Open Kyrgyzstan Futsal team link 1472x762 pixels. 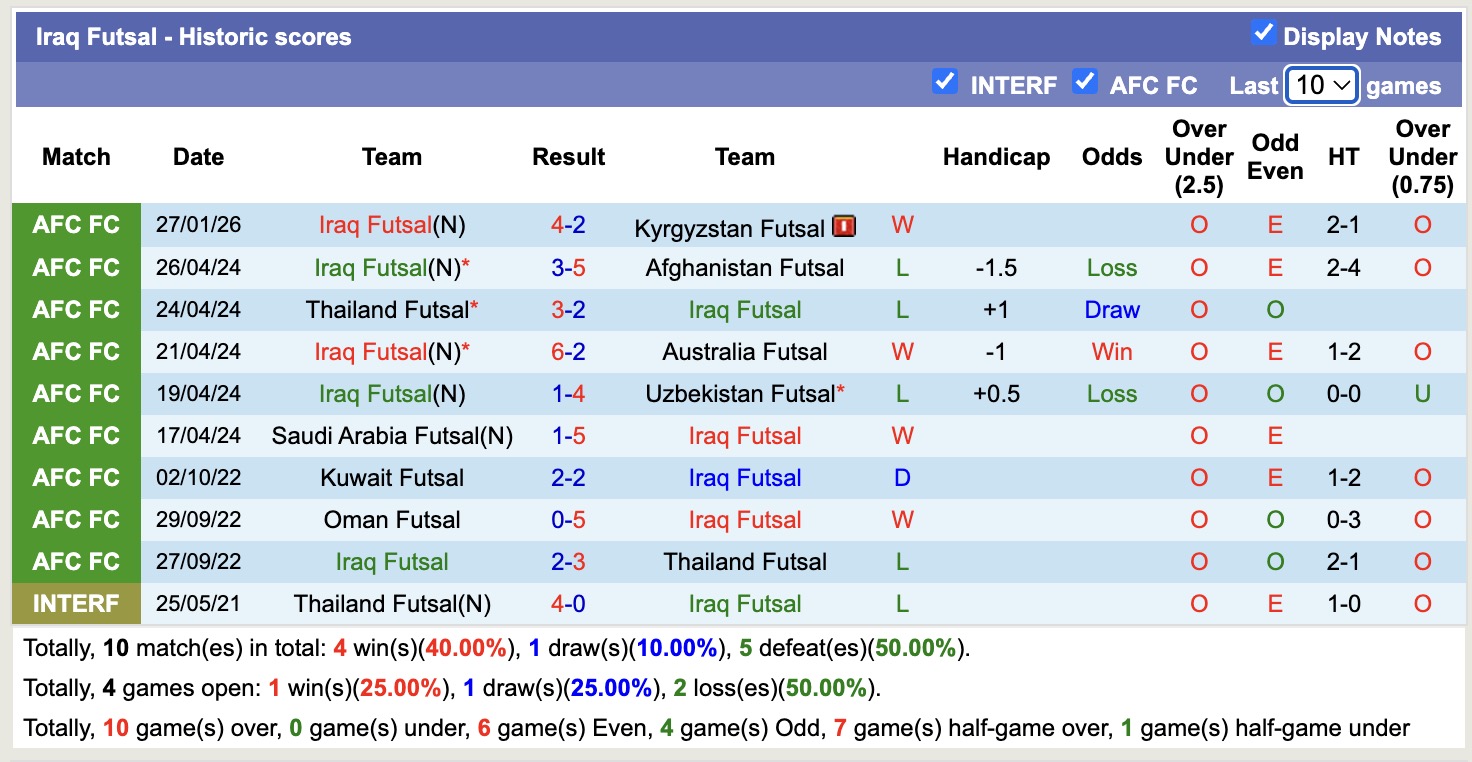[x=729, y=229]
